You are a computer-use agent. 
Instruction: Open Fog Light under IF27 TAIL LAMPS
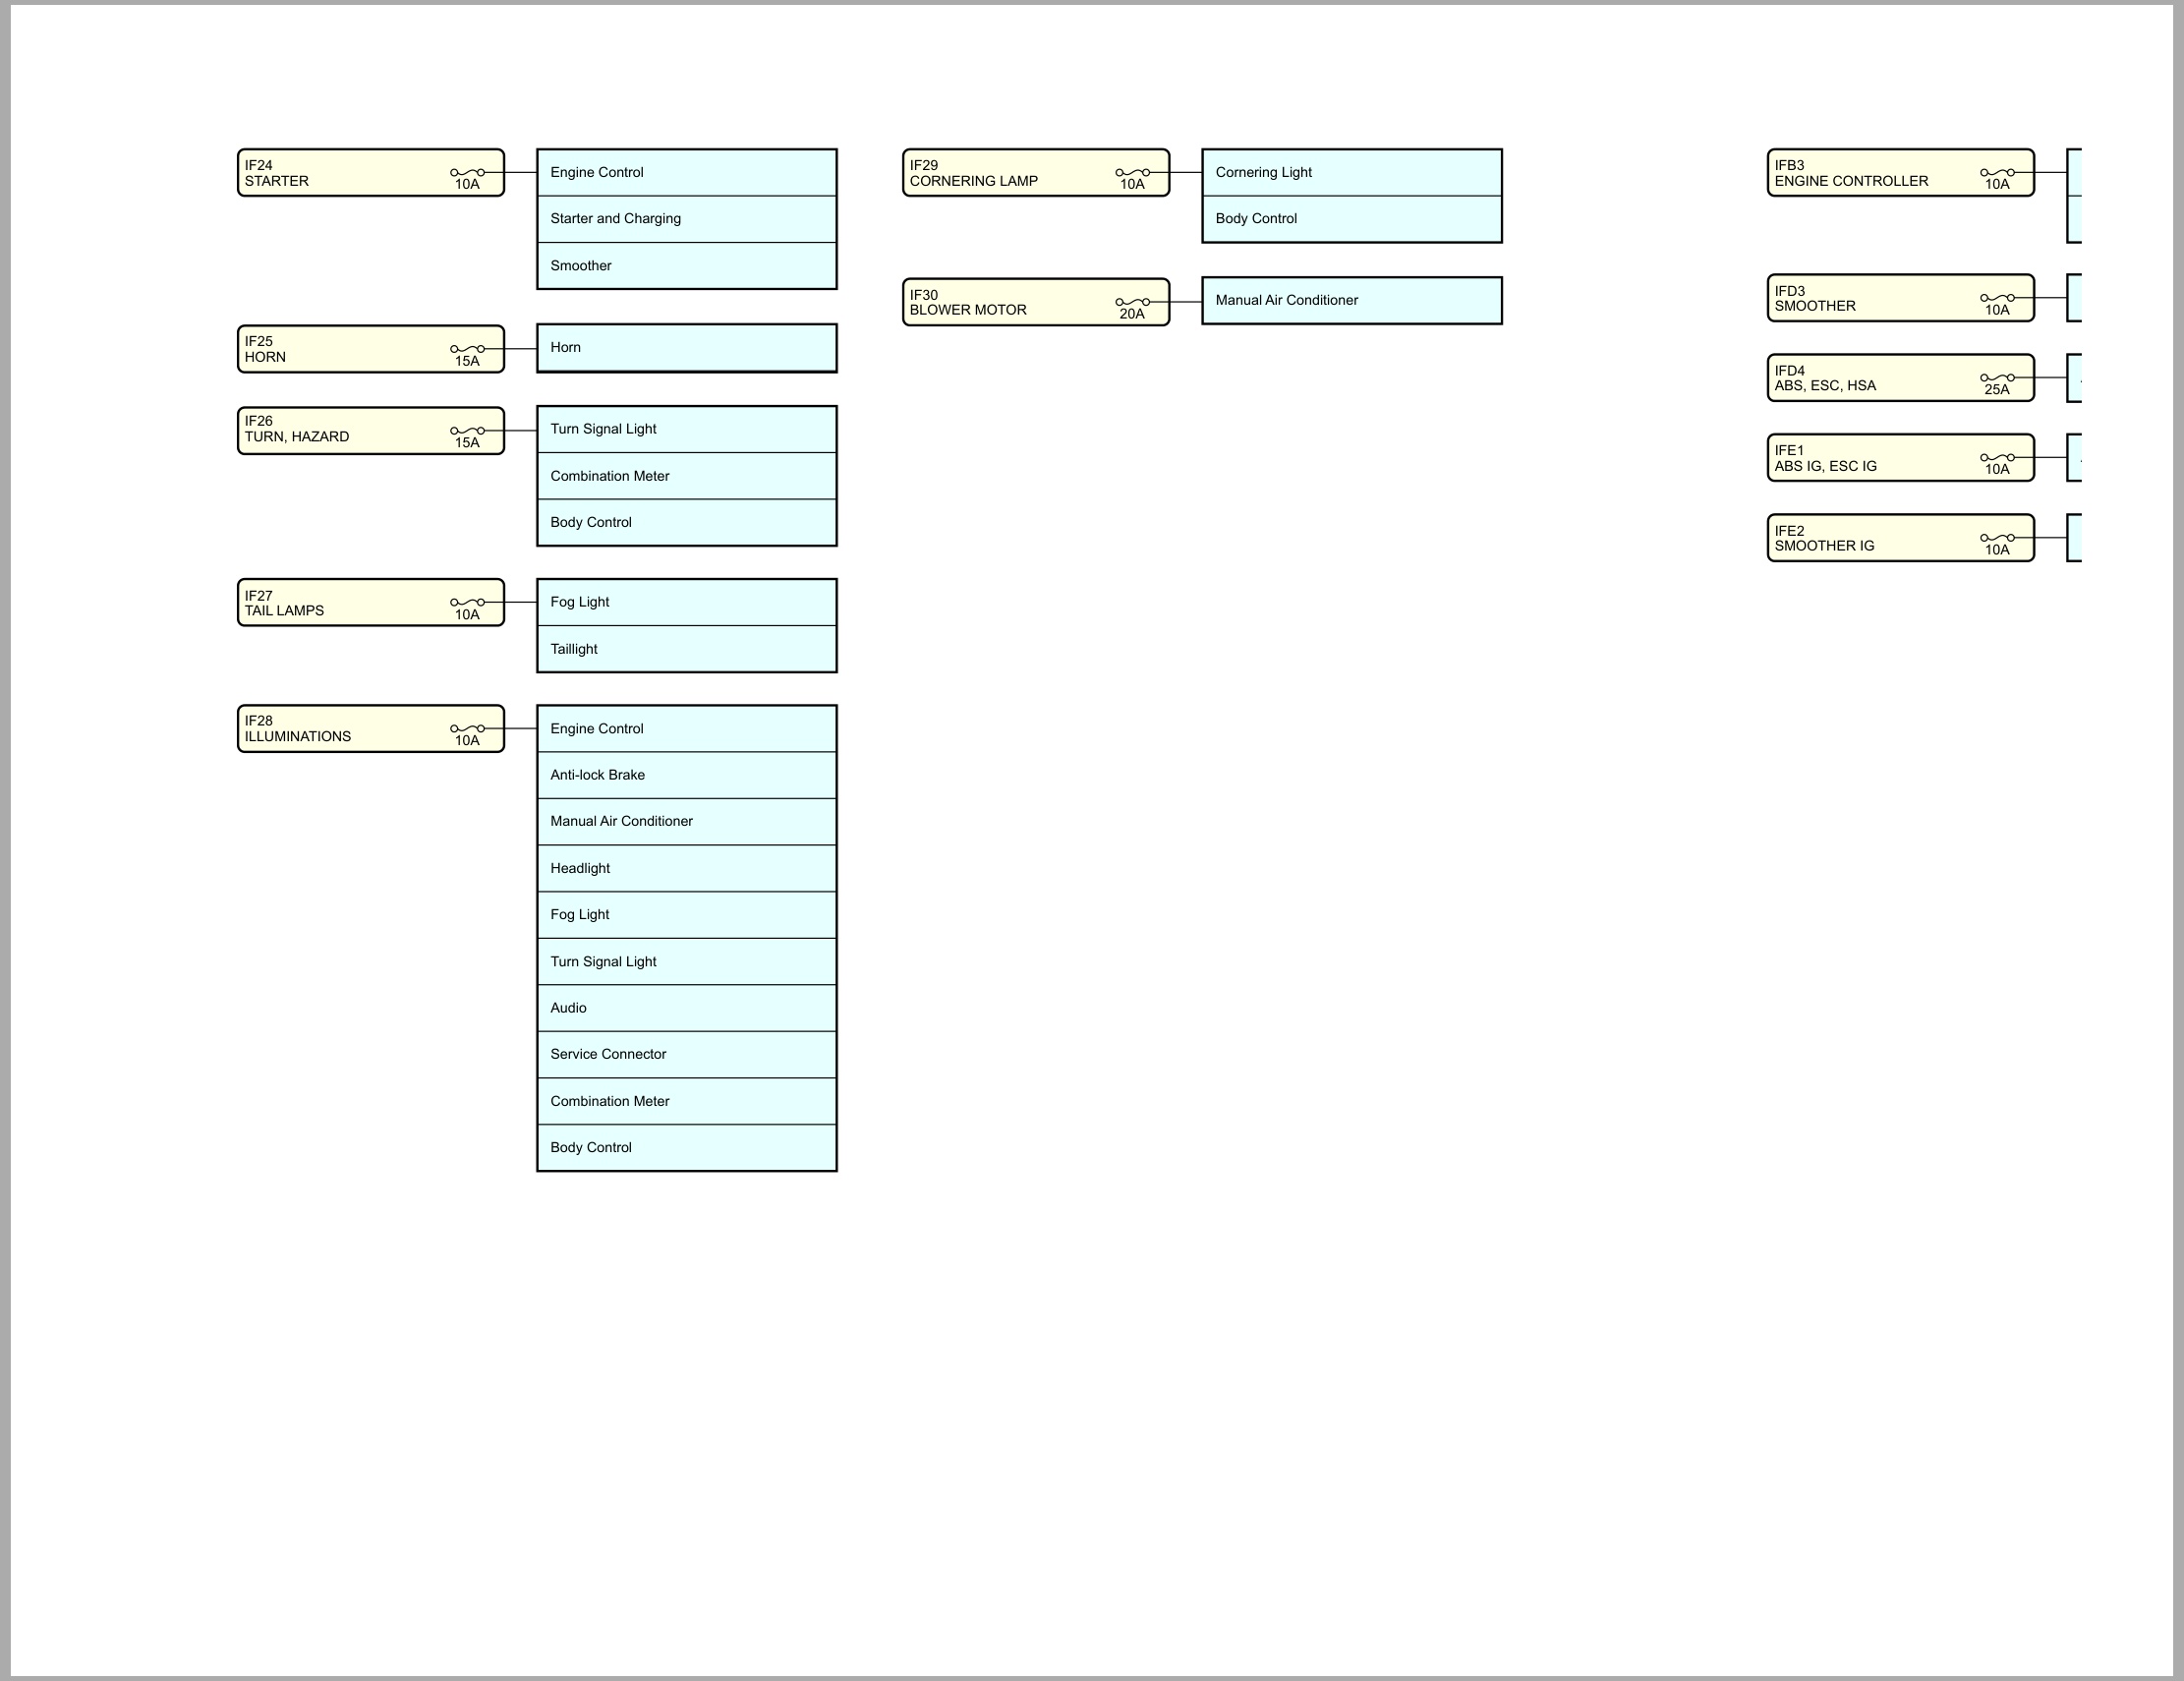(x=687, y=602)
